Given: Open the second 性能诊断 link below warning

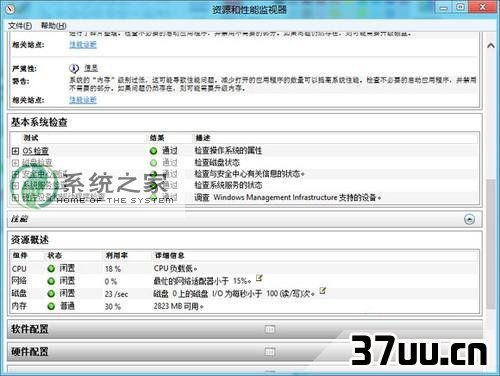Looking at the screenshot, I should 83,100.
